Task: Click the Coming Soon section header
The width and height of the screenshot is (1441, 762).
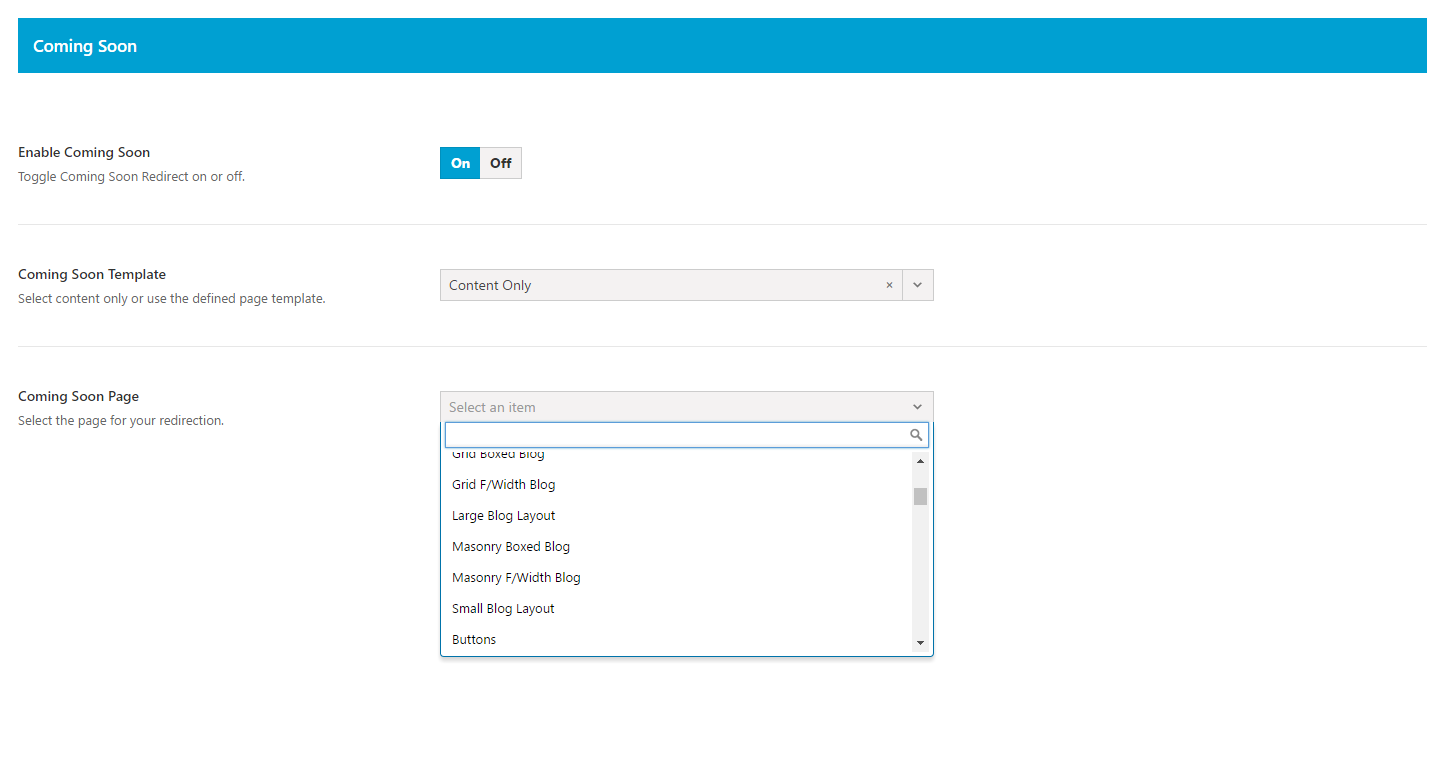Action: click(85, 46)
